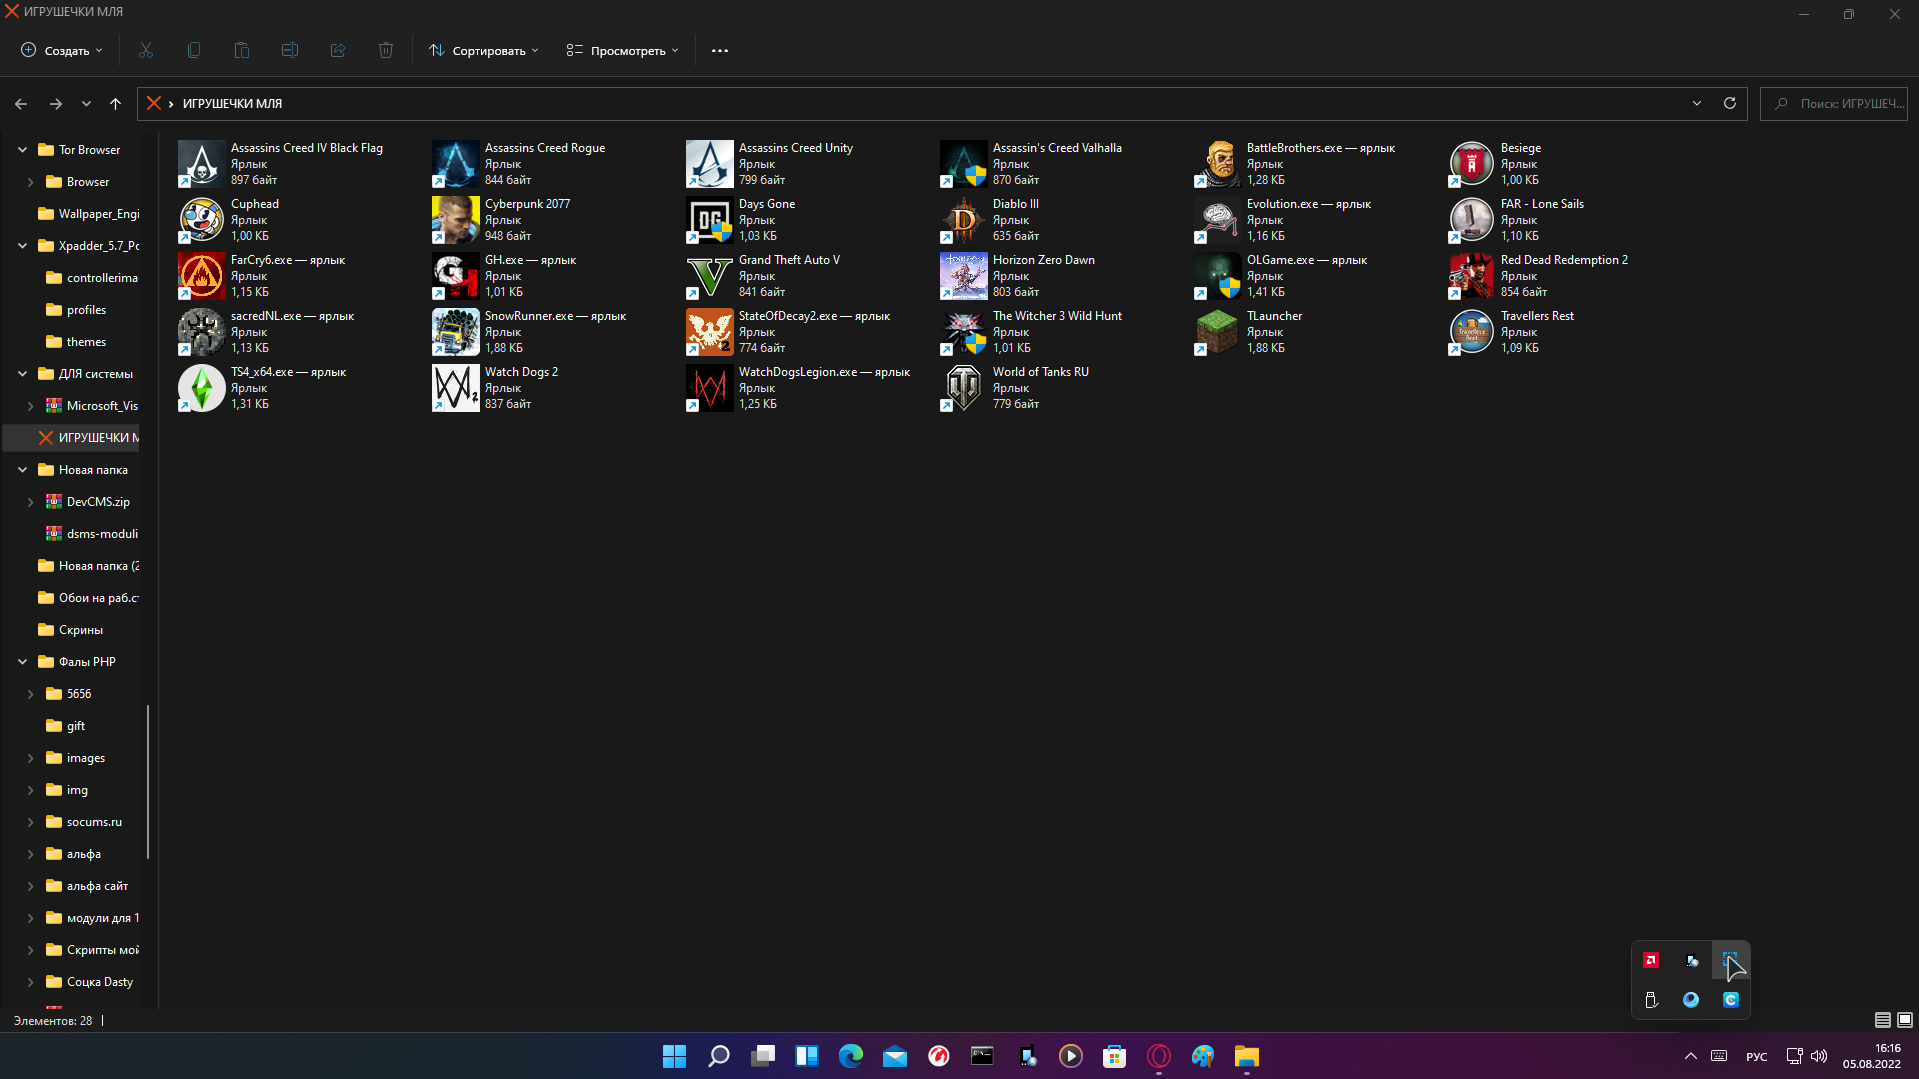Screen dimensions: 1919x1079
Task: Click the Share icon in toolbar
Action: pos(338,50)
